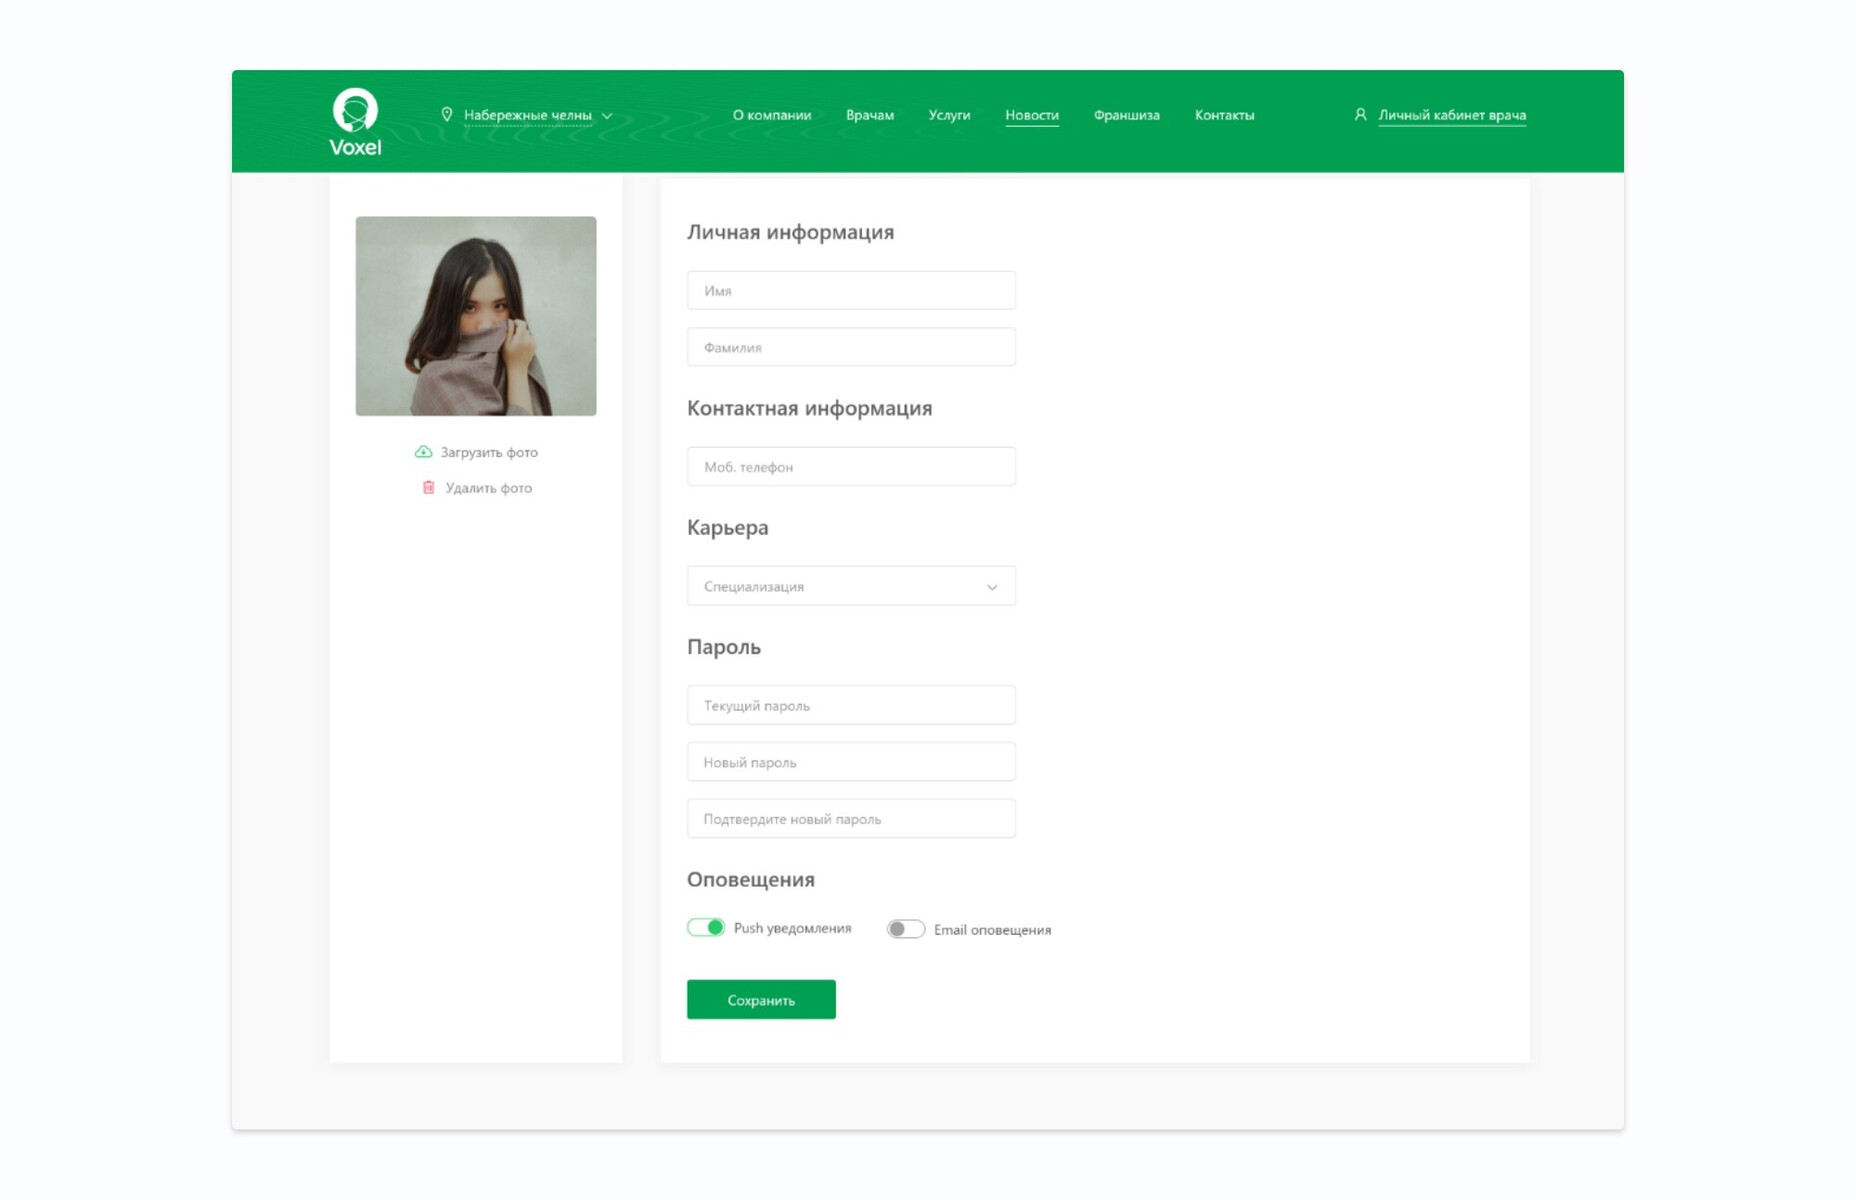Focus the Имя input field
The width and height of the screenshot is (1856, 1200).
(x=851, y=290)
